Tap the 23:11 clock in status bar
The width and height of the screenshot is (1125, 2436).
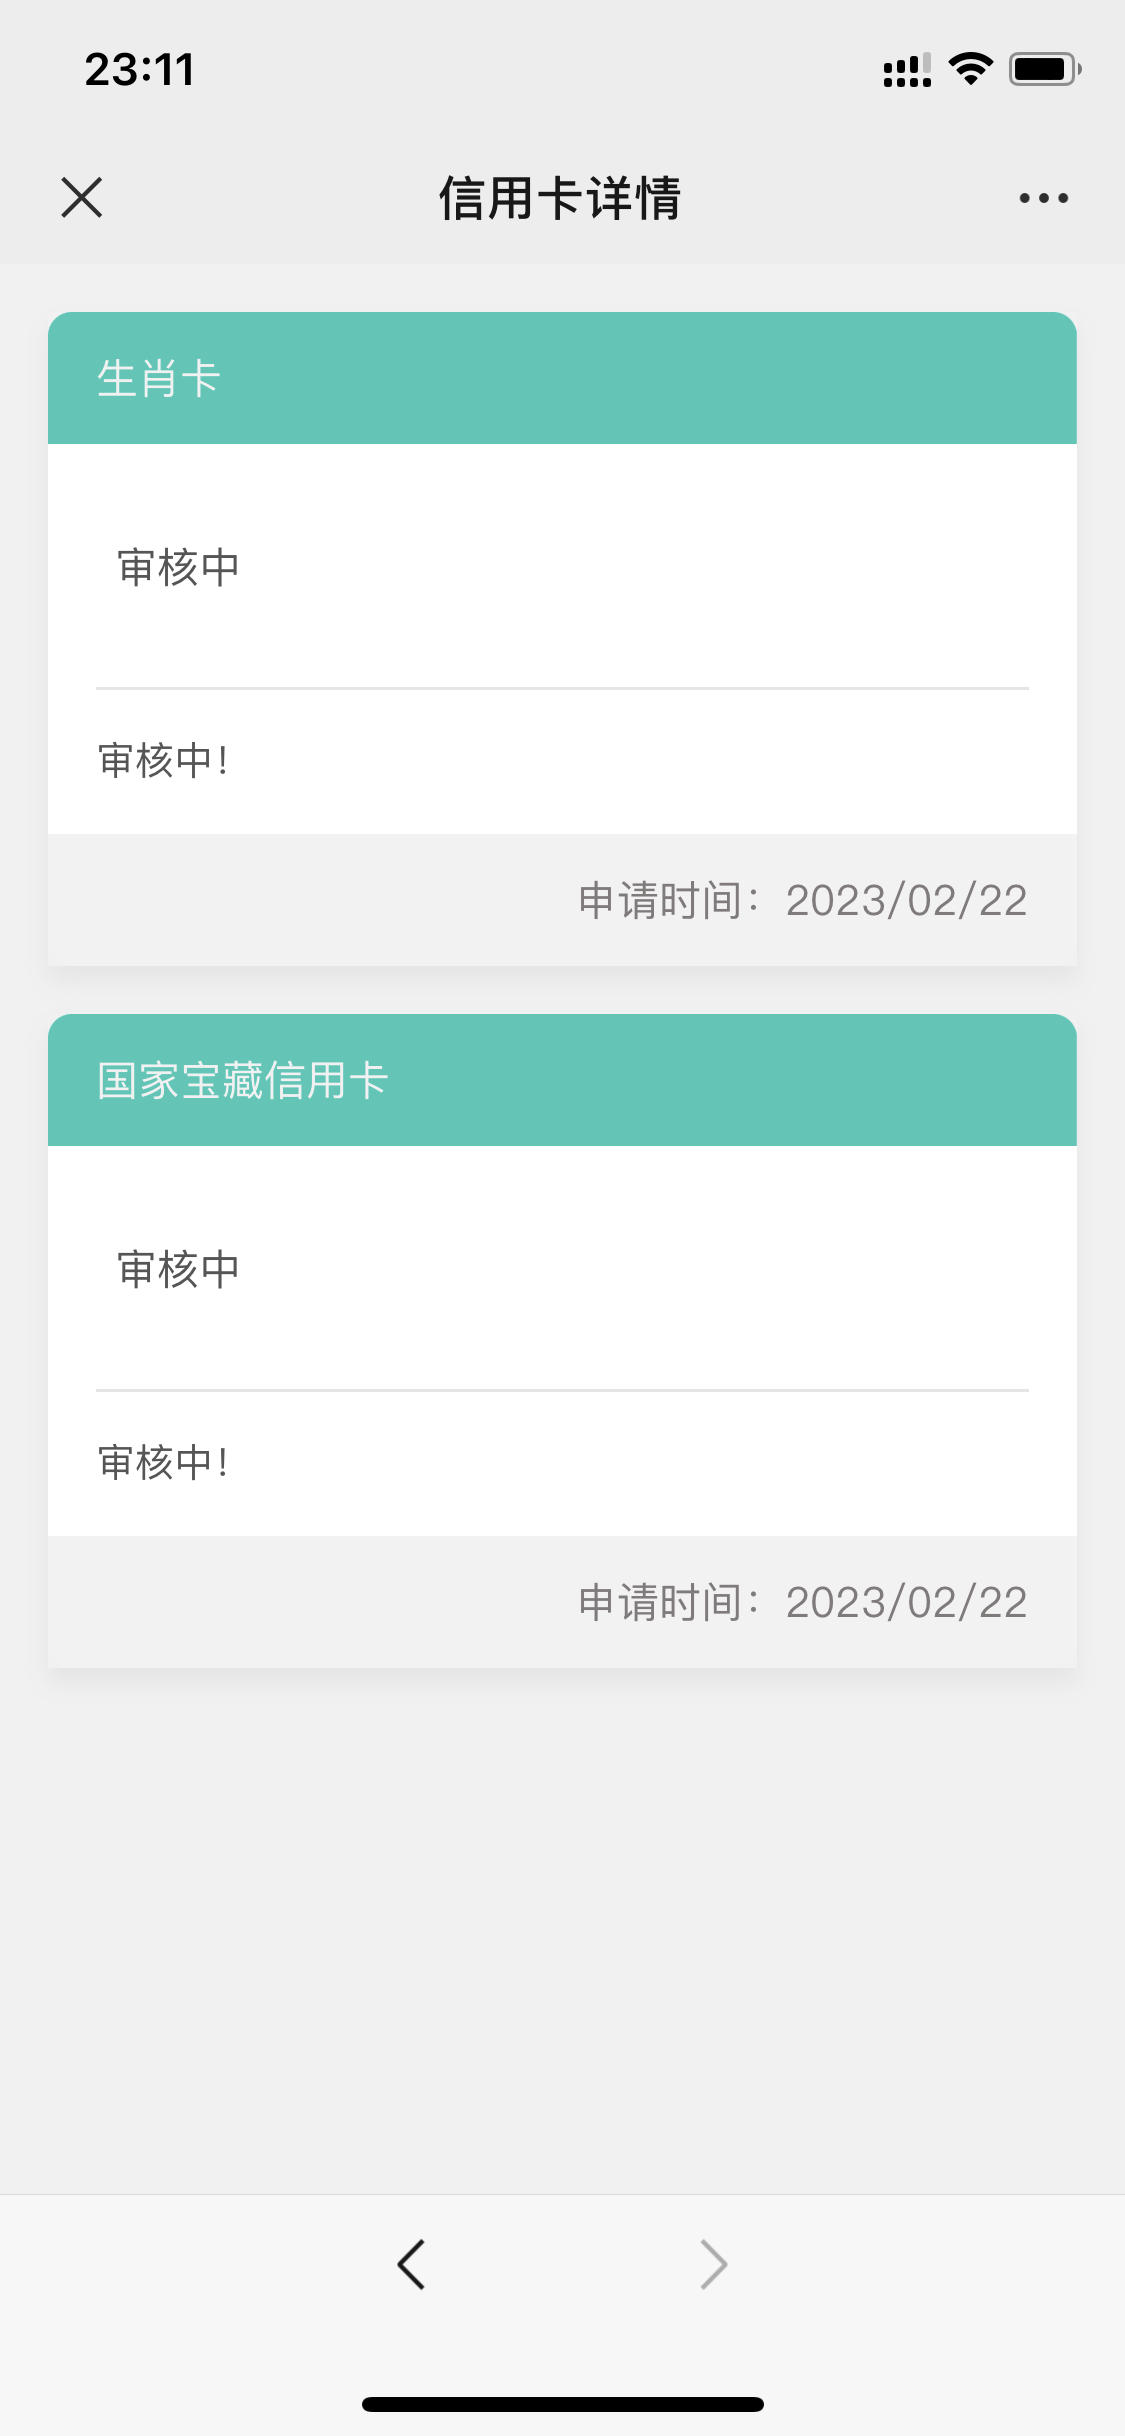140,70
